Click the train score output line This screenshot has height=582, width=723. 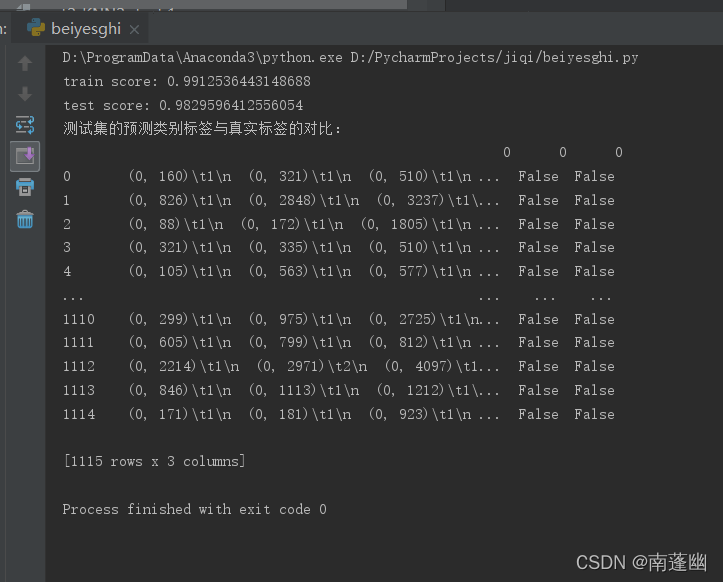click(x=186, y=81)
